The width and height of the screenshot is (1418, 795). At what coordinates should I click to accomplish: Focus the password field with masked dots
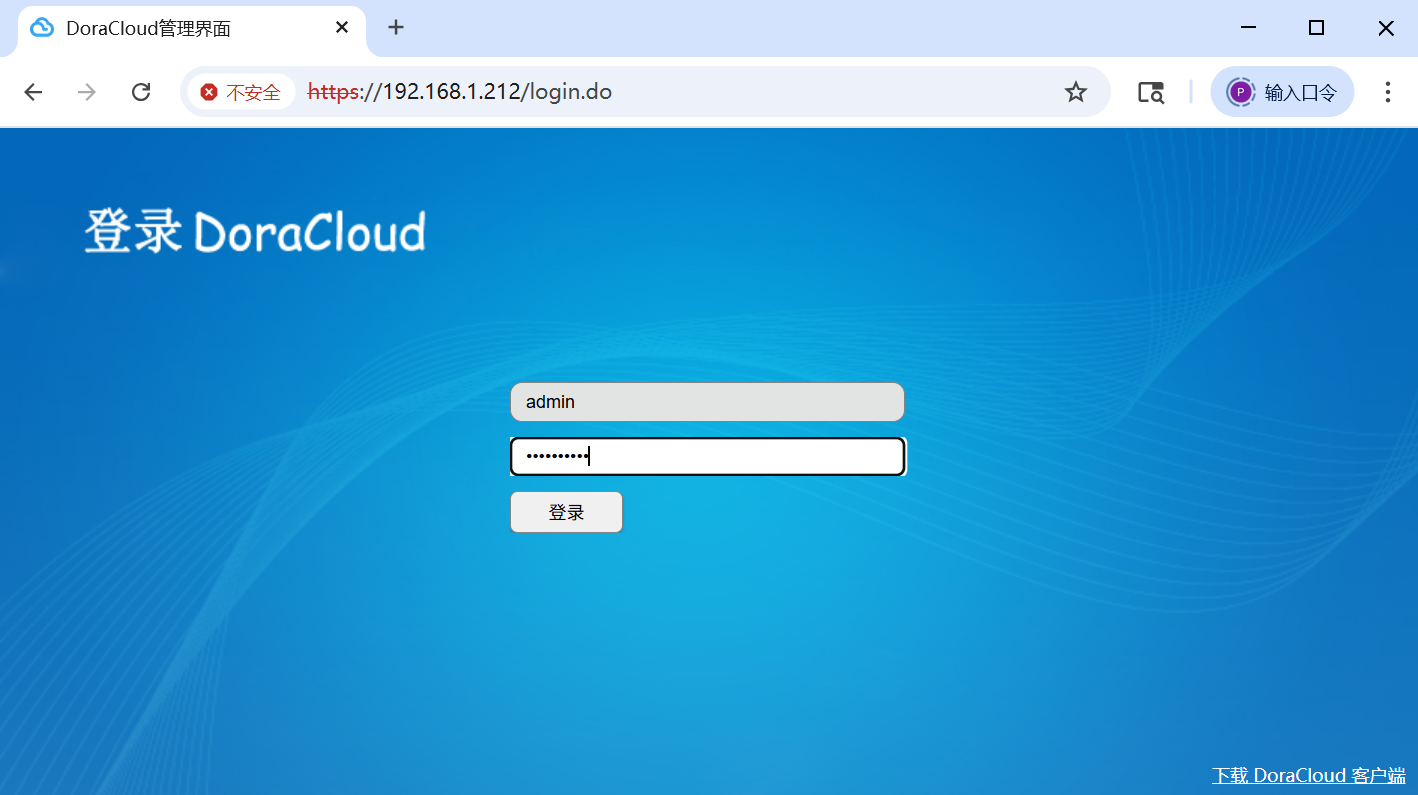(707, 457)
